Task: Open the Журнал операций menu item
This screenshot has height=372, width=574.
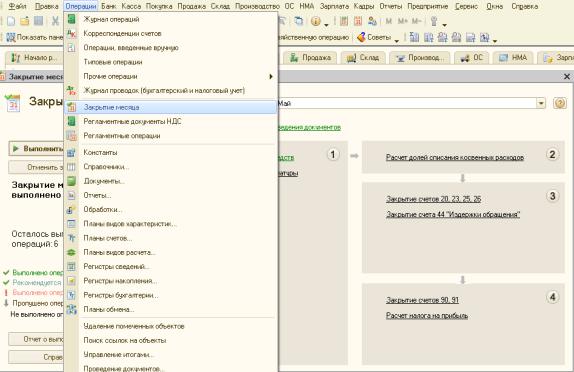Action: click(171, 19)
